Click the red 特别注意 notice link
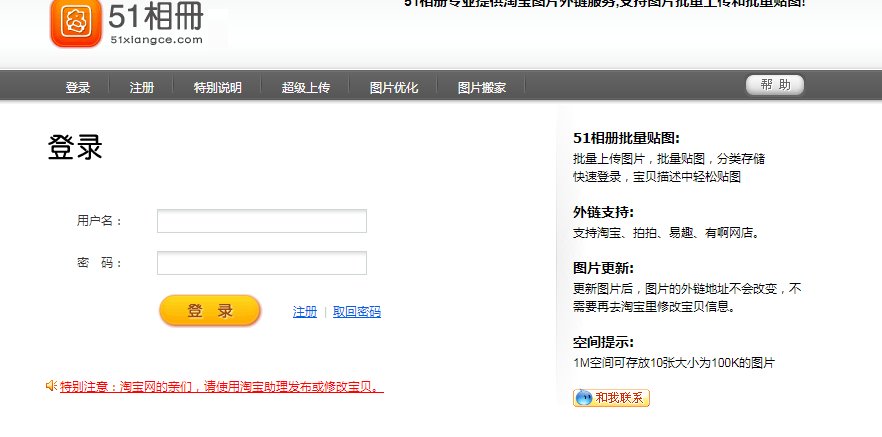The height and width of the screenshot is (437, 882). click(x=222, y=387)
